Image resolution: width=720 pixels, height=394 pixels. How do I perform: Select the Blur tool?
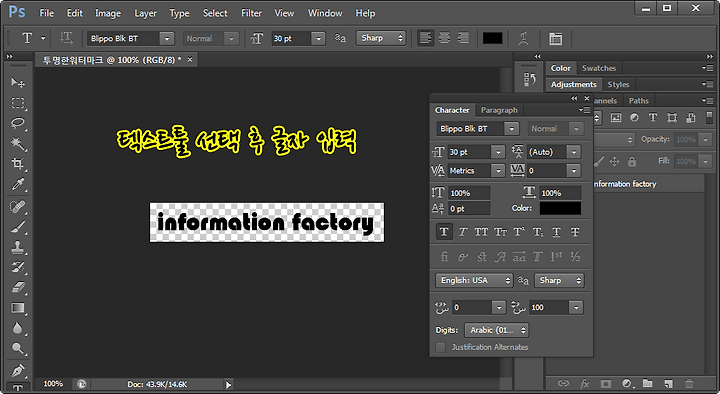18,328
